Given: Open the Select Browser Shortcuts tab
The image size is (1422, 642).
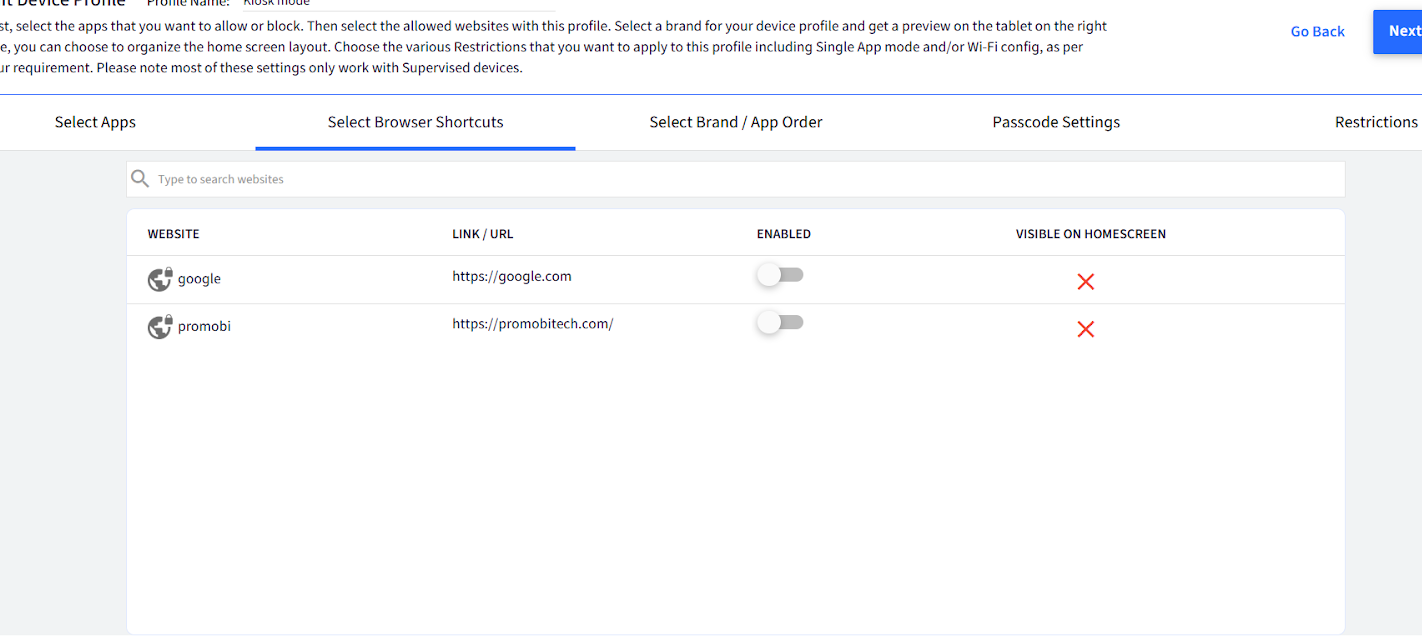Looking at the screenshot, I should click(x=415, y=122).
